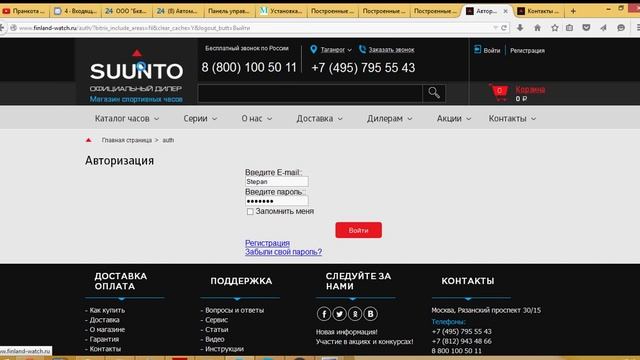This screenshot has width=640, height=360.
Task: Switch to the Установка... tab
Action: (x=282, y=11)
